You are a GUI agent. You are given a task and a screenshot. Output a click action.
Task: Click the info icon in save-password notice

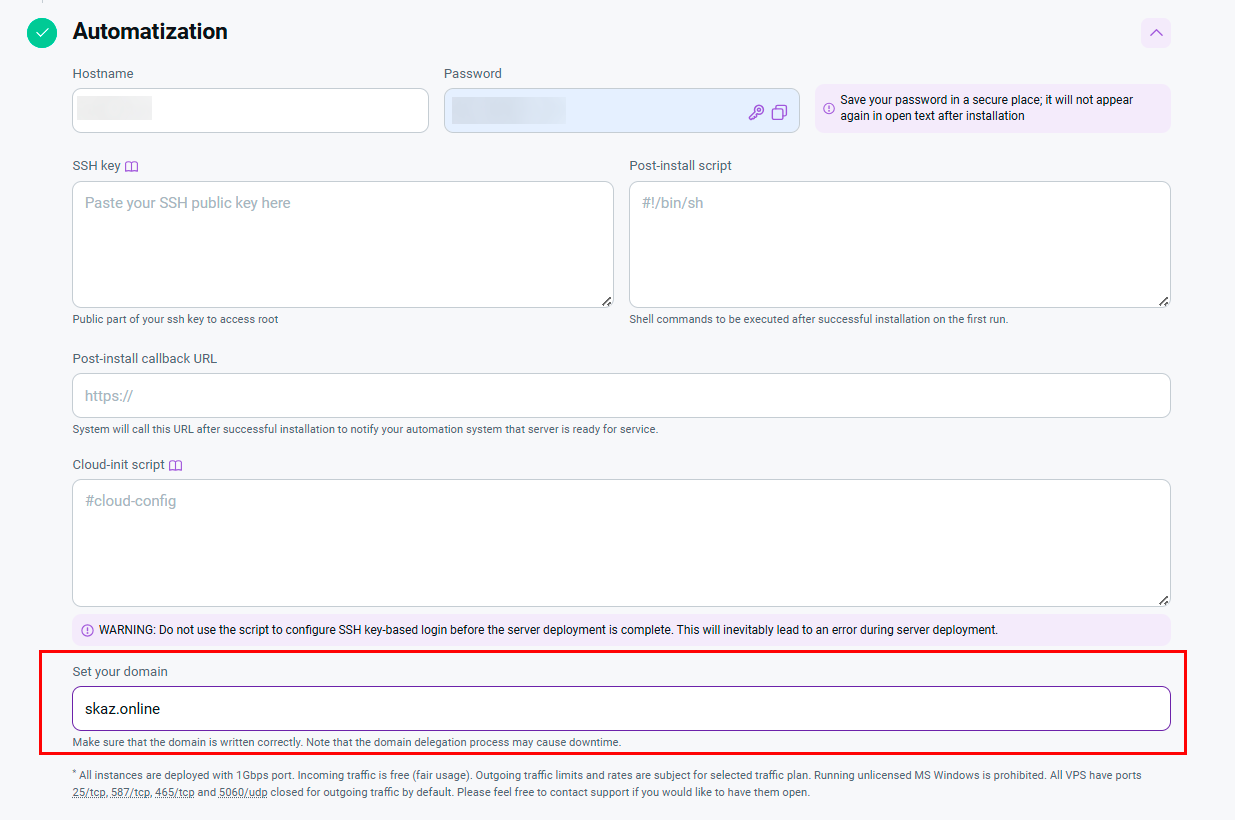(829, 108)
